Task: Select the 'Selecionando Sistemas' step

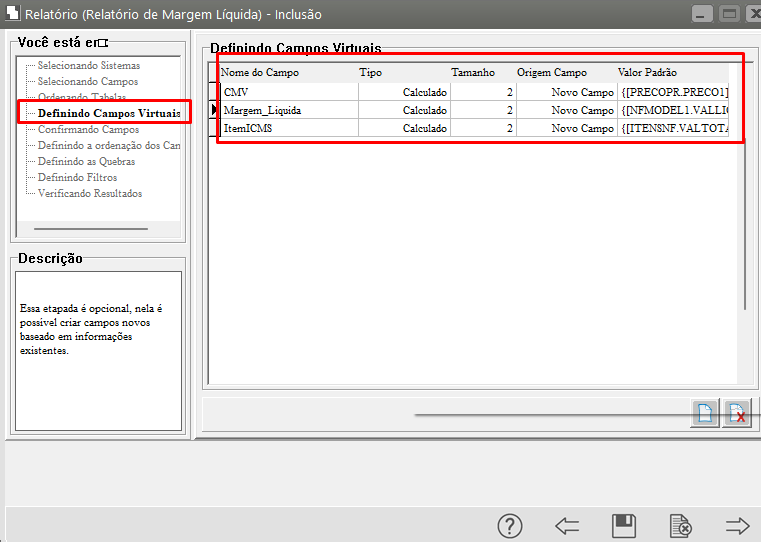Action: coord(89,66)
